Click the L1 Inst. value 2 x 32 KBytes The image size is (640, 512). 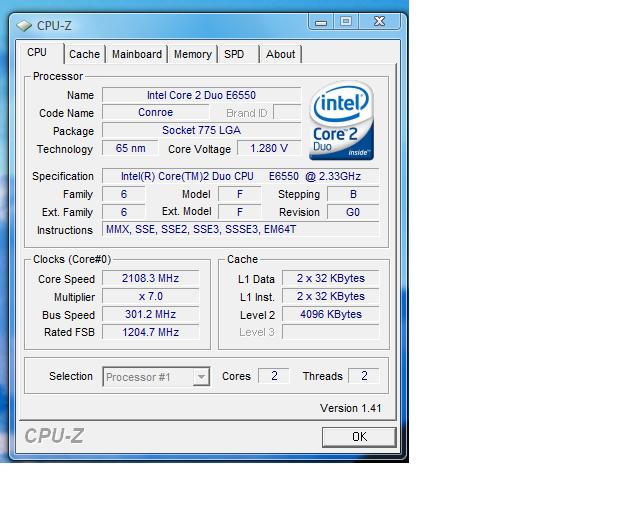331,296
